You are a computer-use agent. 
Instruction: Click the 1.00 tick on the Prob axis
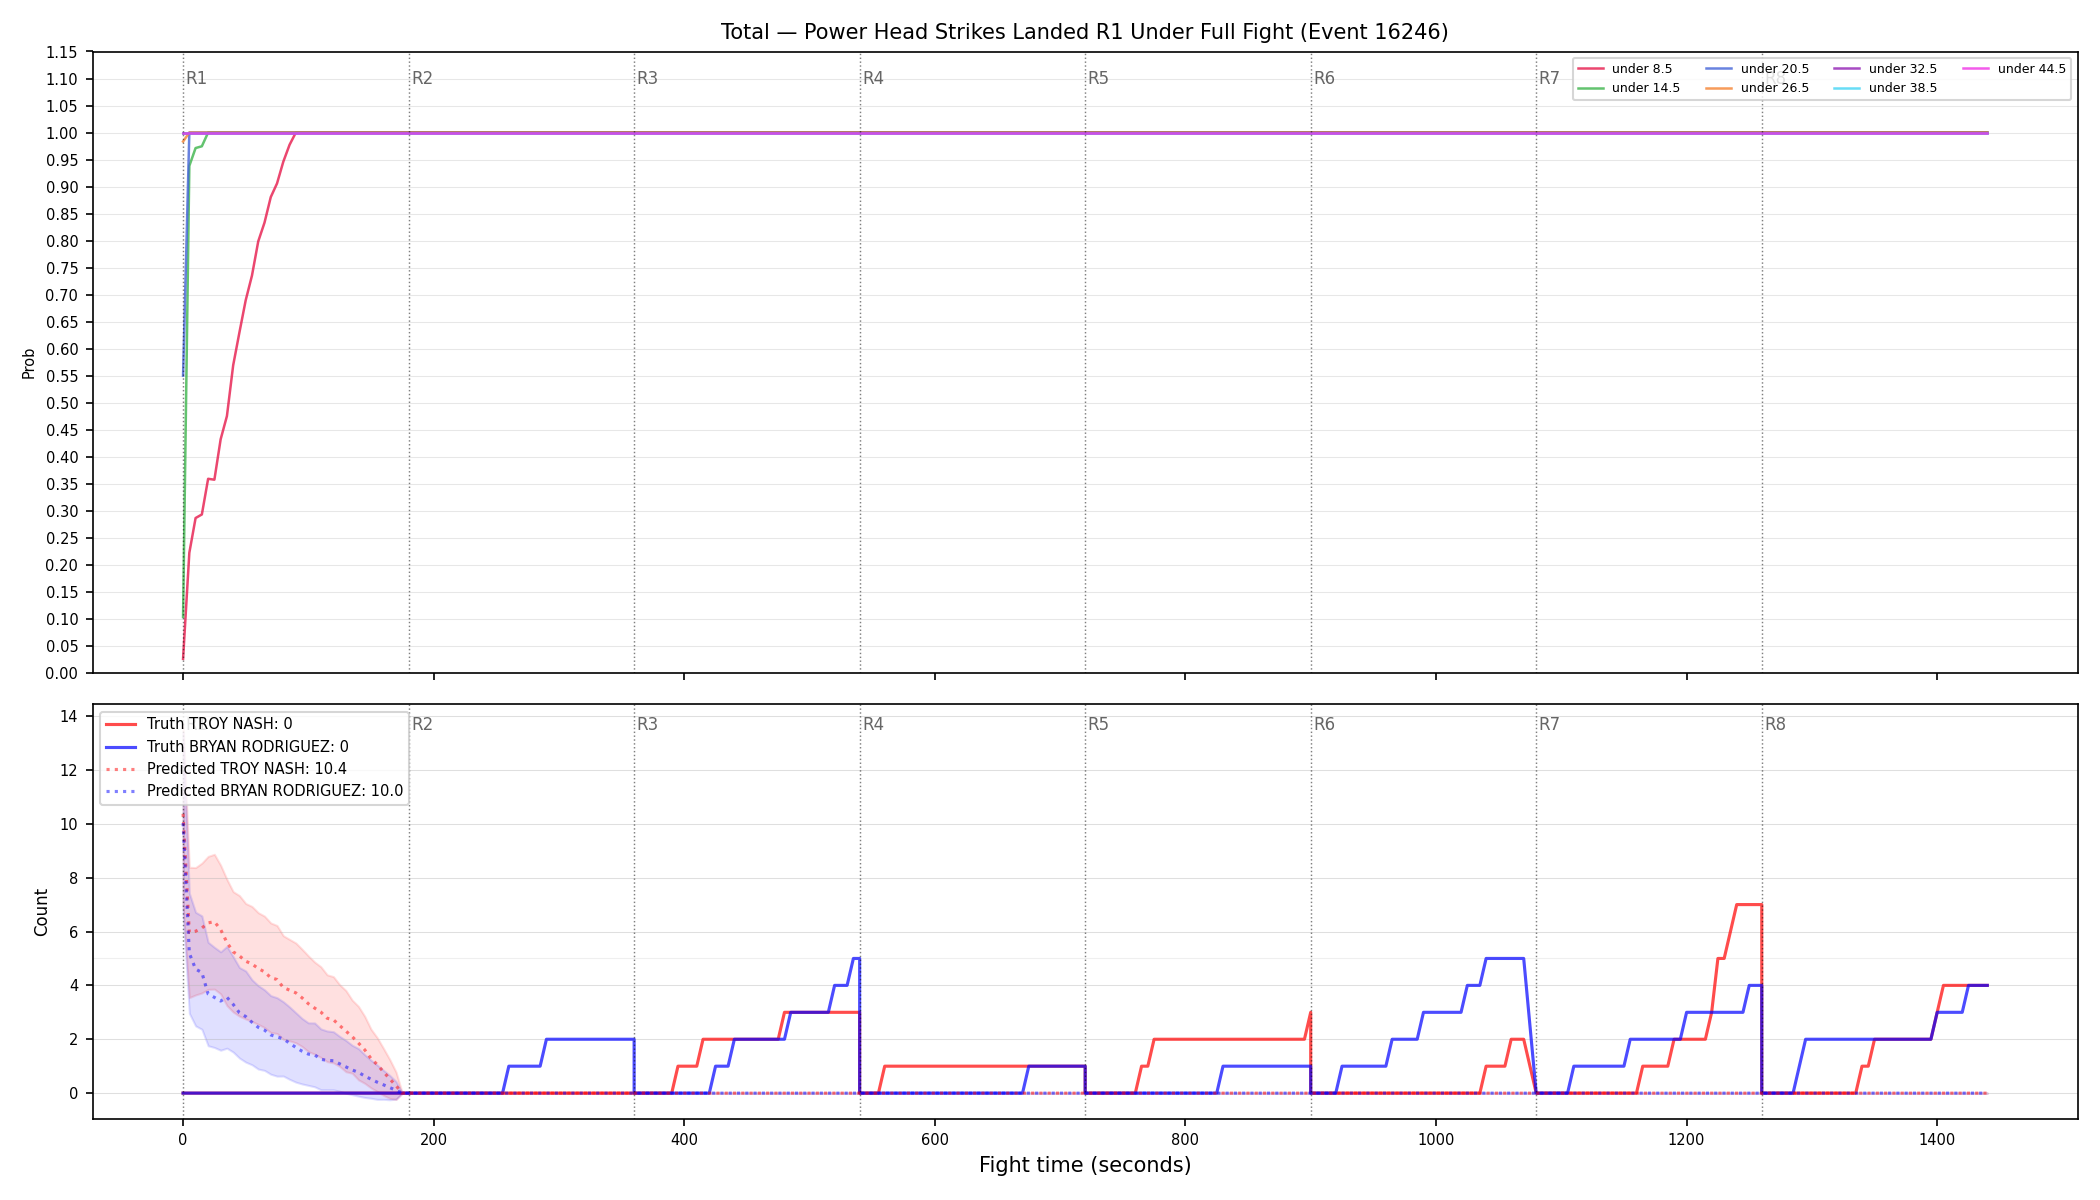point(61,133)
